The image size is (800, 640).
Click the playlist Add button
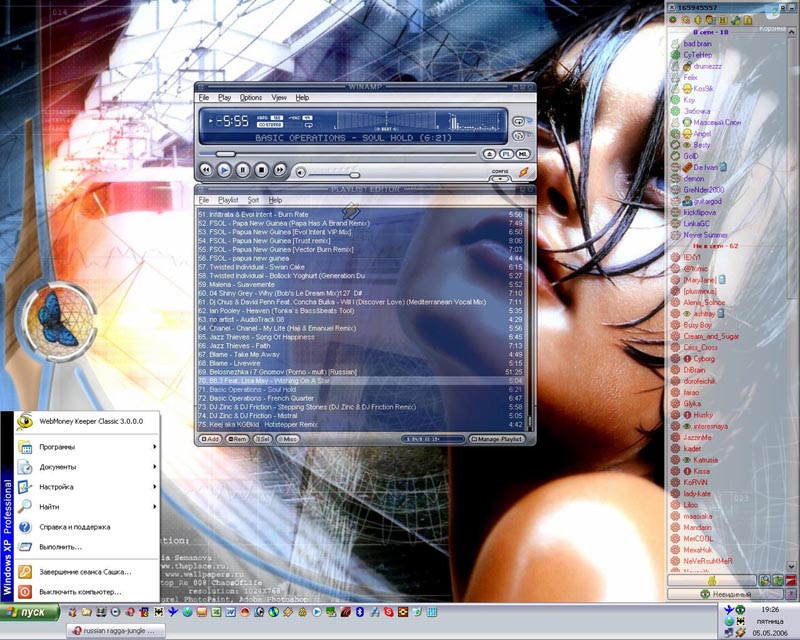210,439
